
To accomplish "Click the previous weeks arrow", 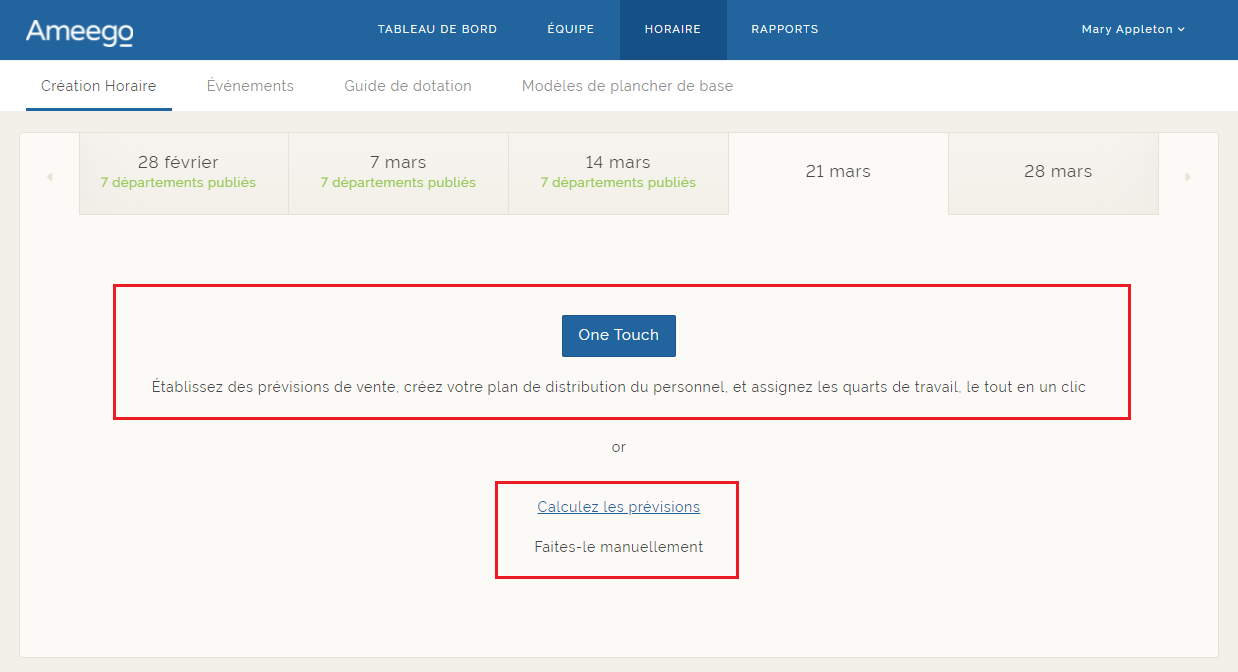I will (x=49, y=175).
